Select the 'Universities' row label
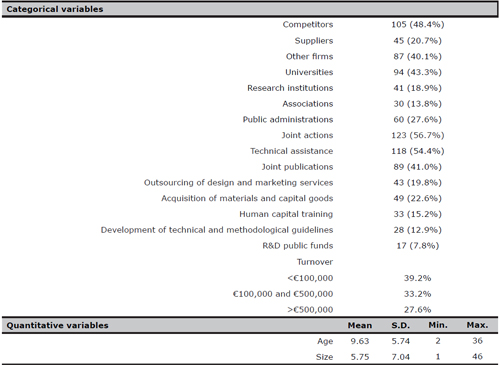Screen dimensions: 500x365 (309, 72)
